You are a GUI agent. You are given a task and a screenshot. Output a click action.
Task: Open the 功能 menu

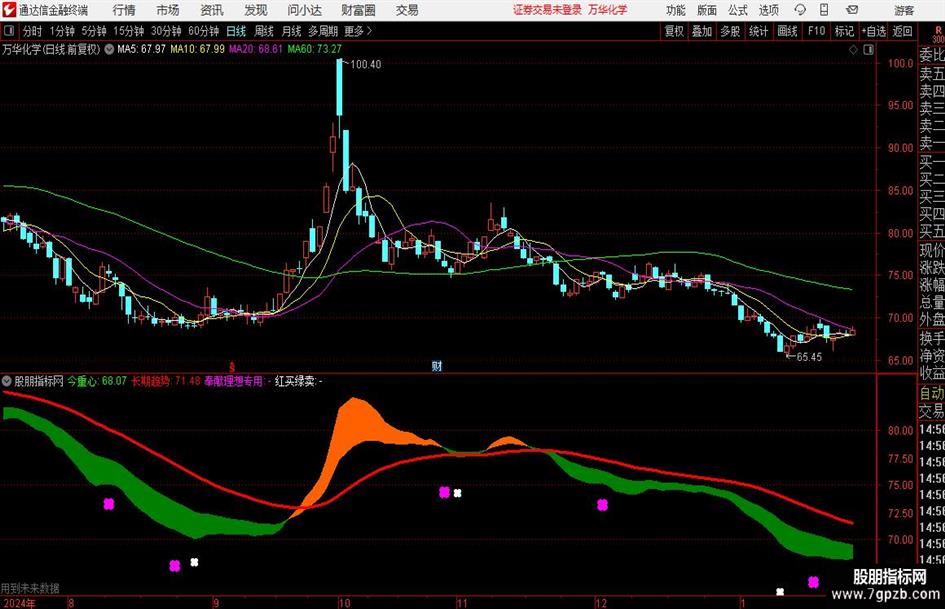pos(676,10)
